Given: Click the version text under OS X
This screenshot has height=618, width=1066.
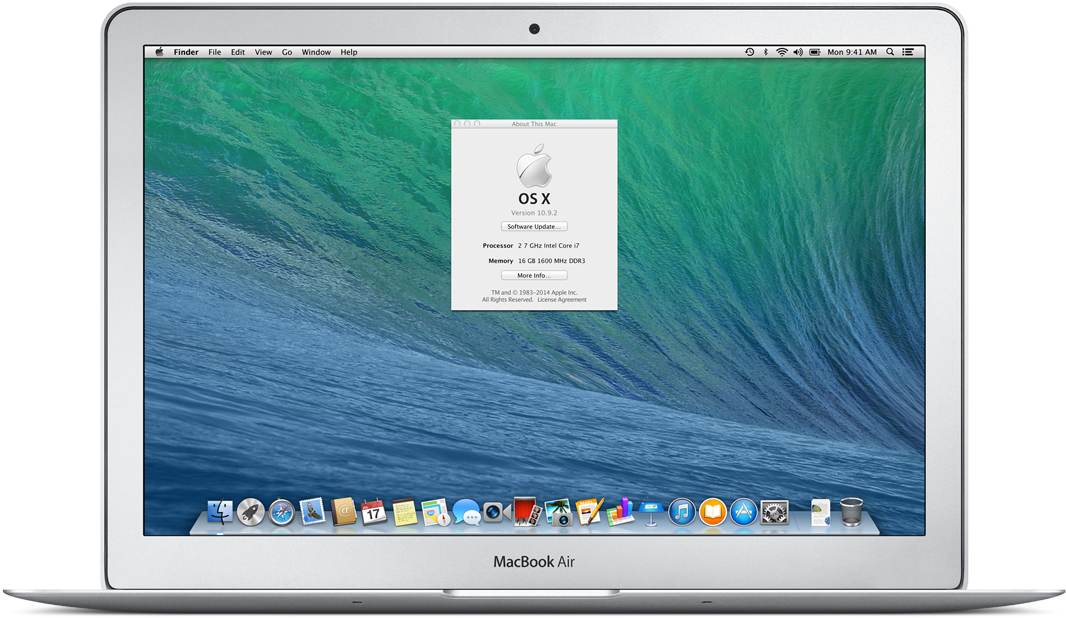Looking at the screenshot, I should pyautogui.click(x=534, y=213).
